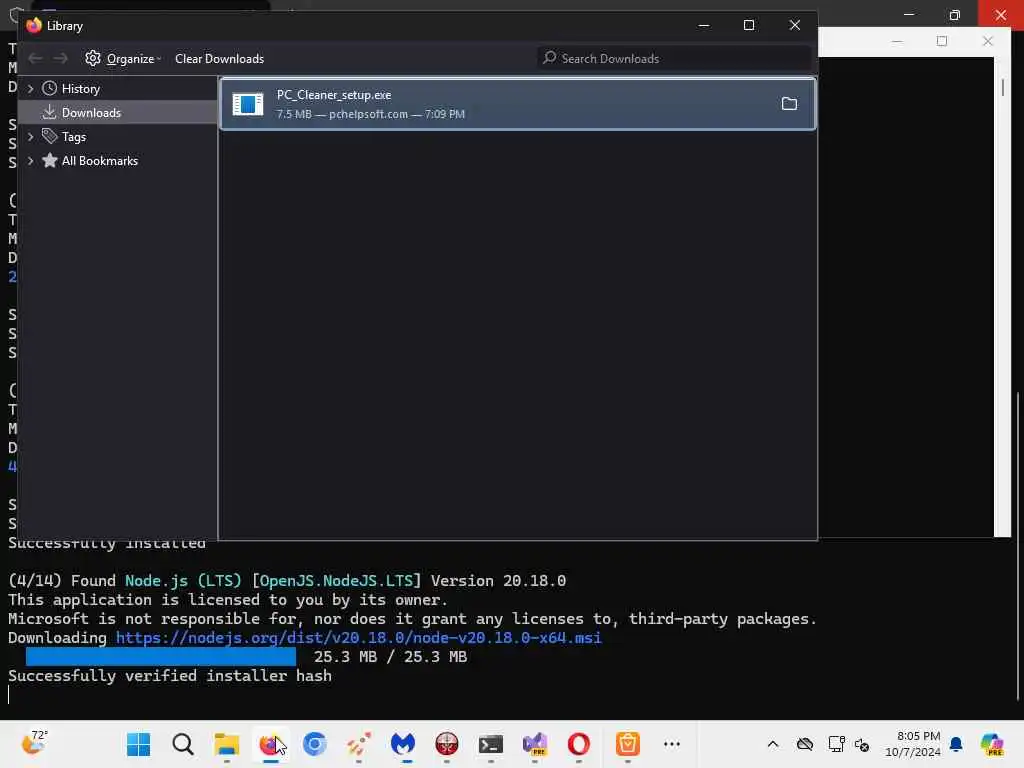Open the nodejs.org download link in terminal
Viewport: 1024px width, 768px height.
tap(359, 637)
